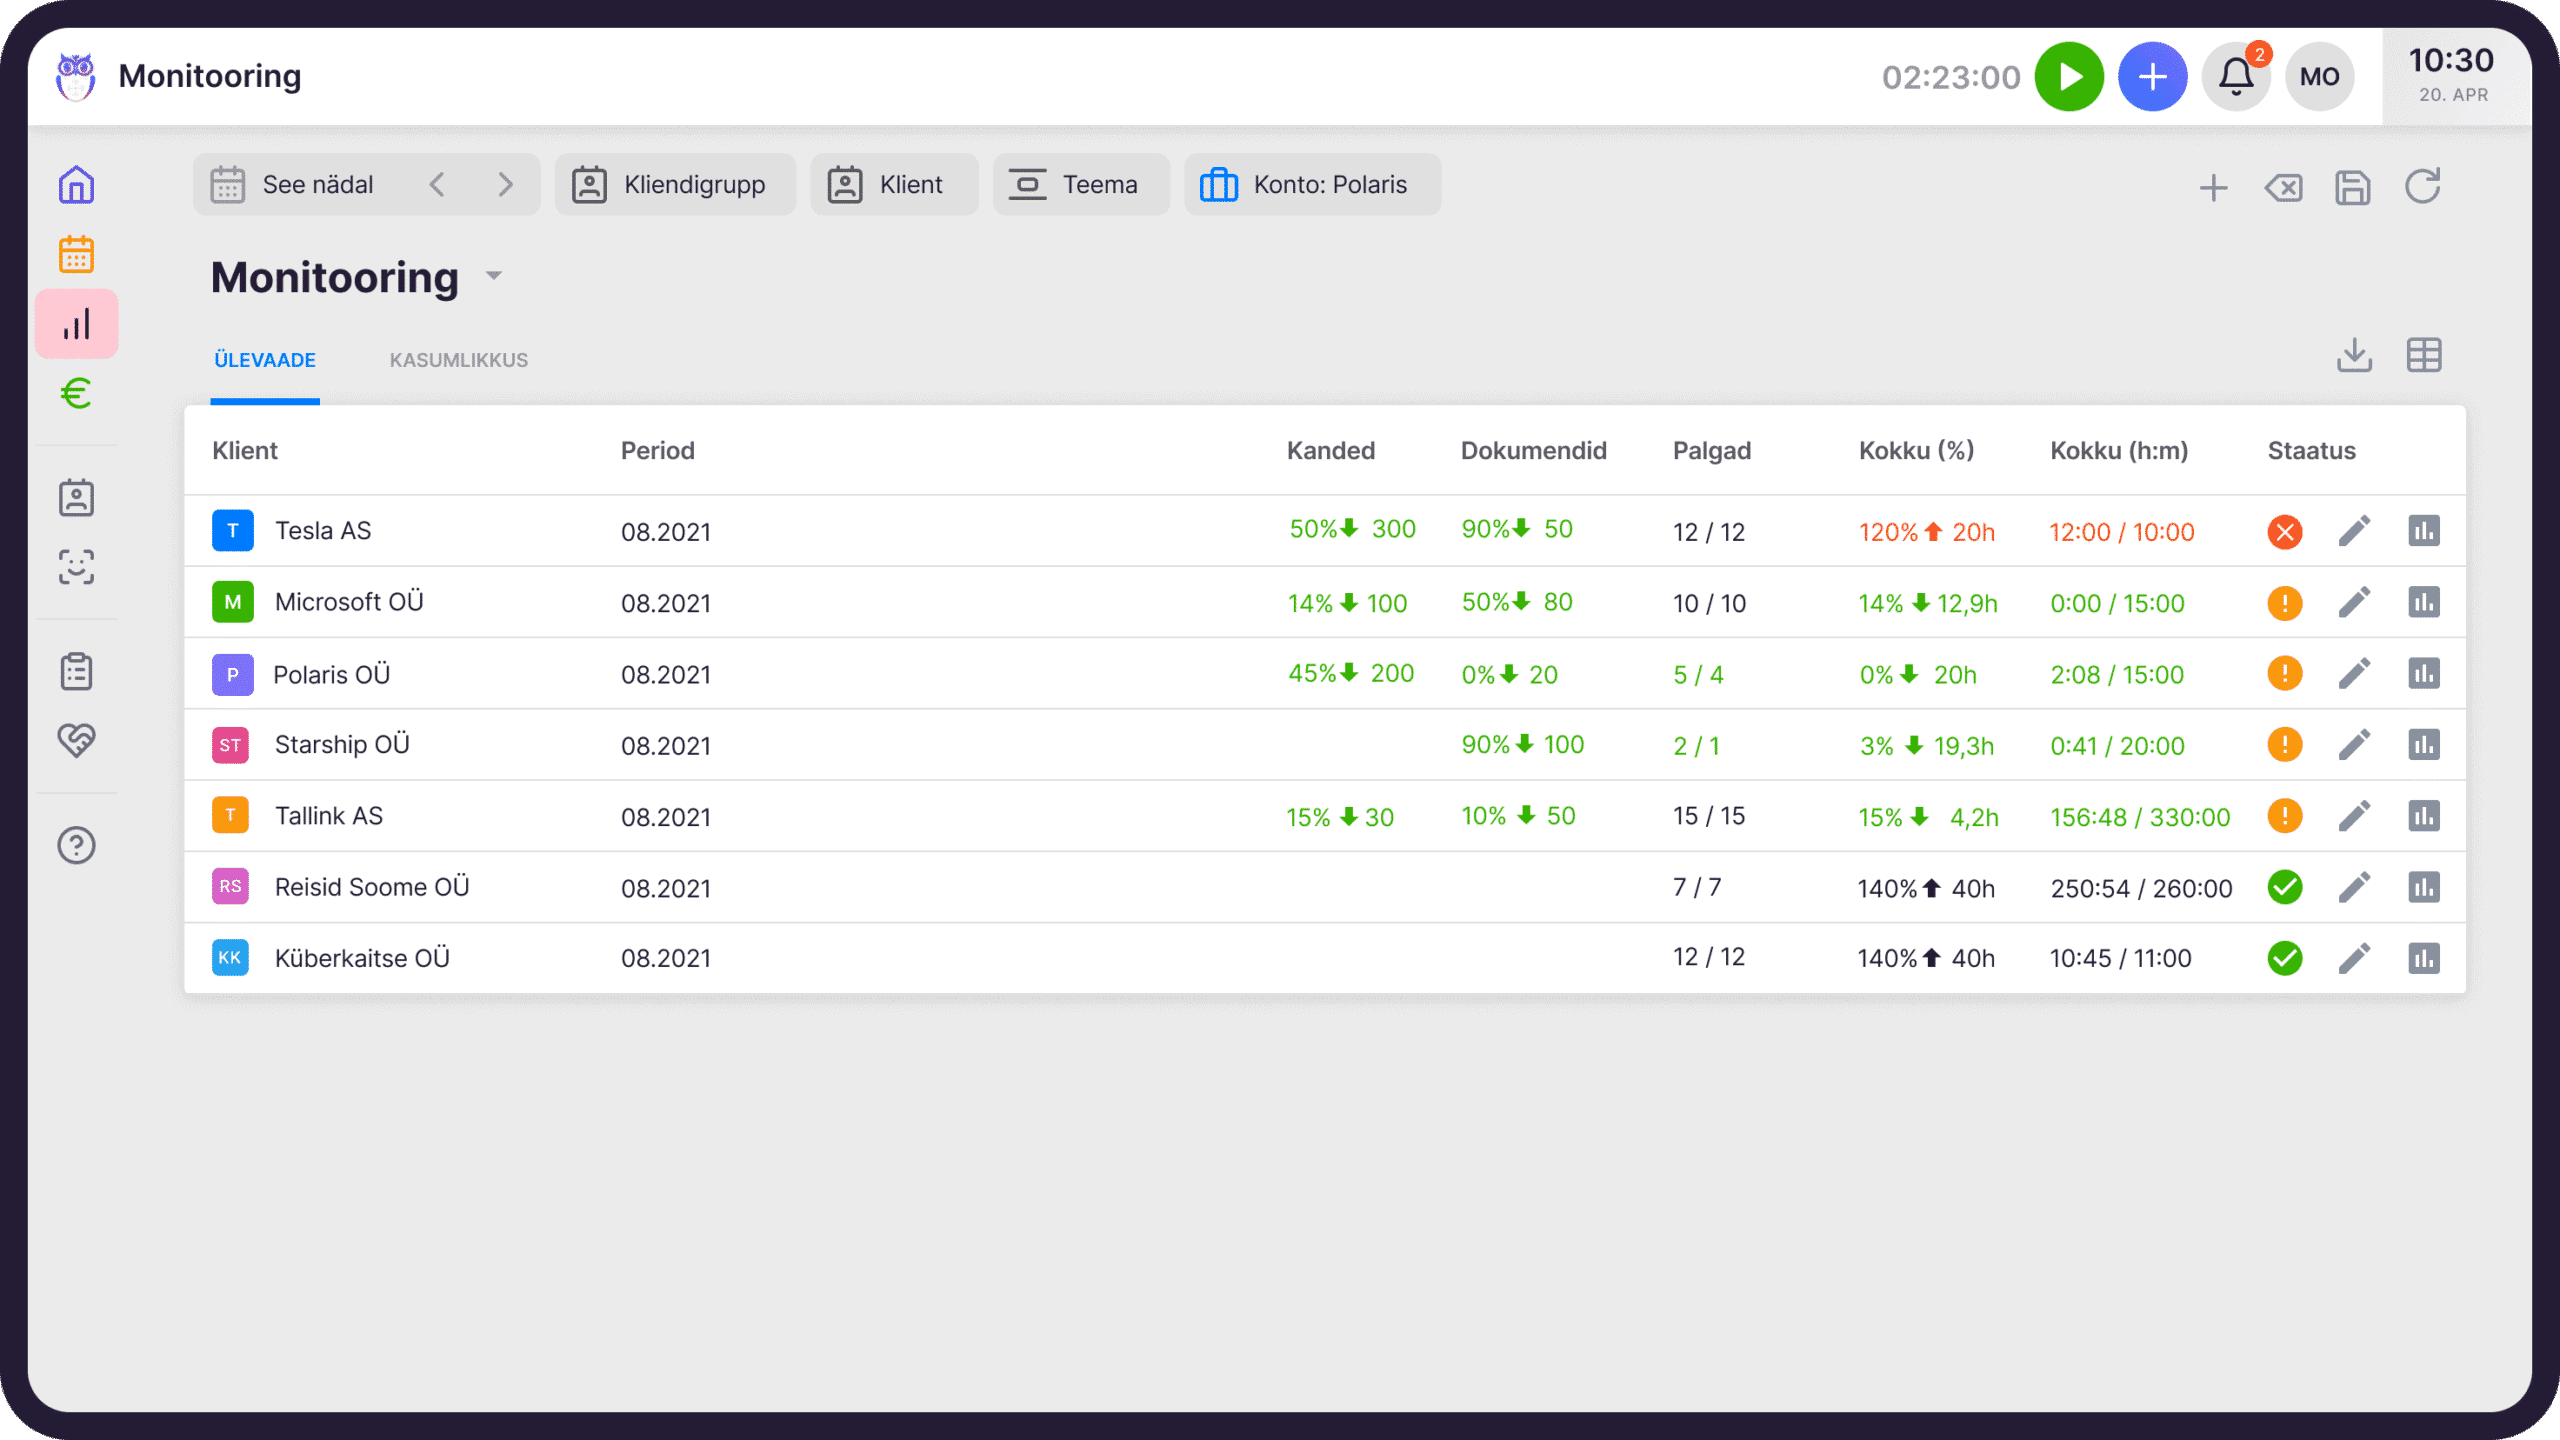This screenshot has height=1440, width=2560.
Task: Open chart for Polaris OÜ row
Action: [2424, 673]
